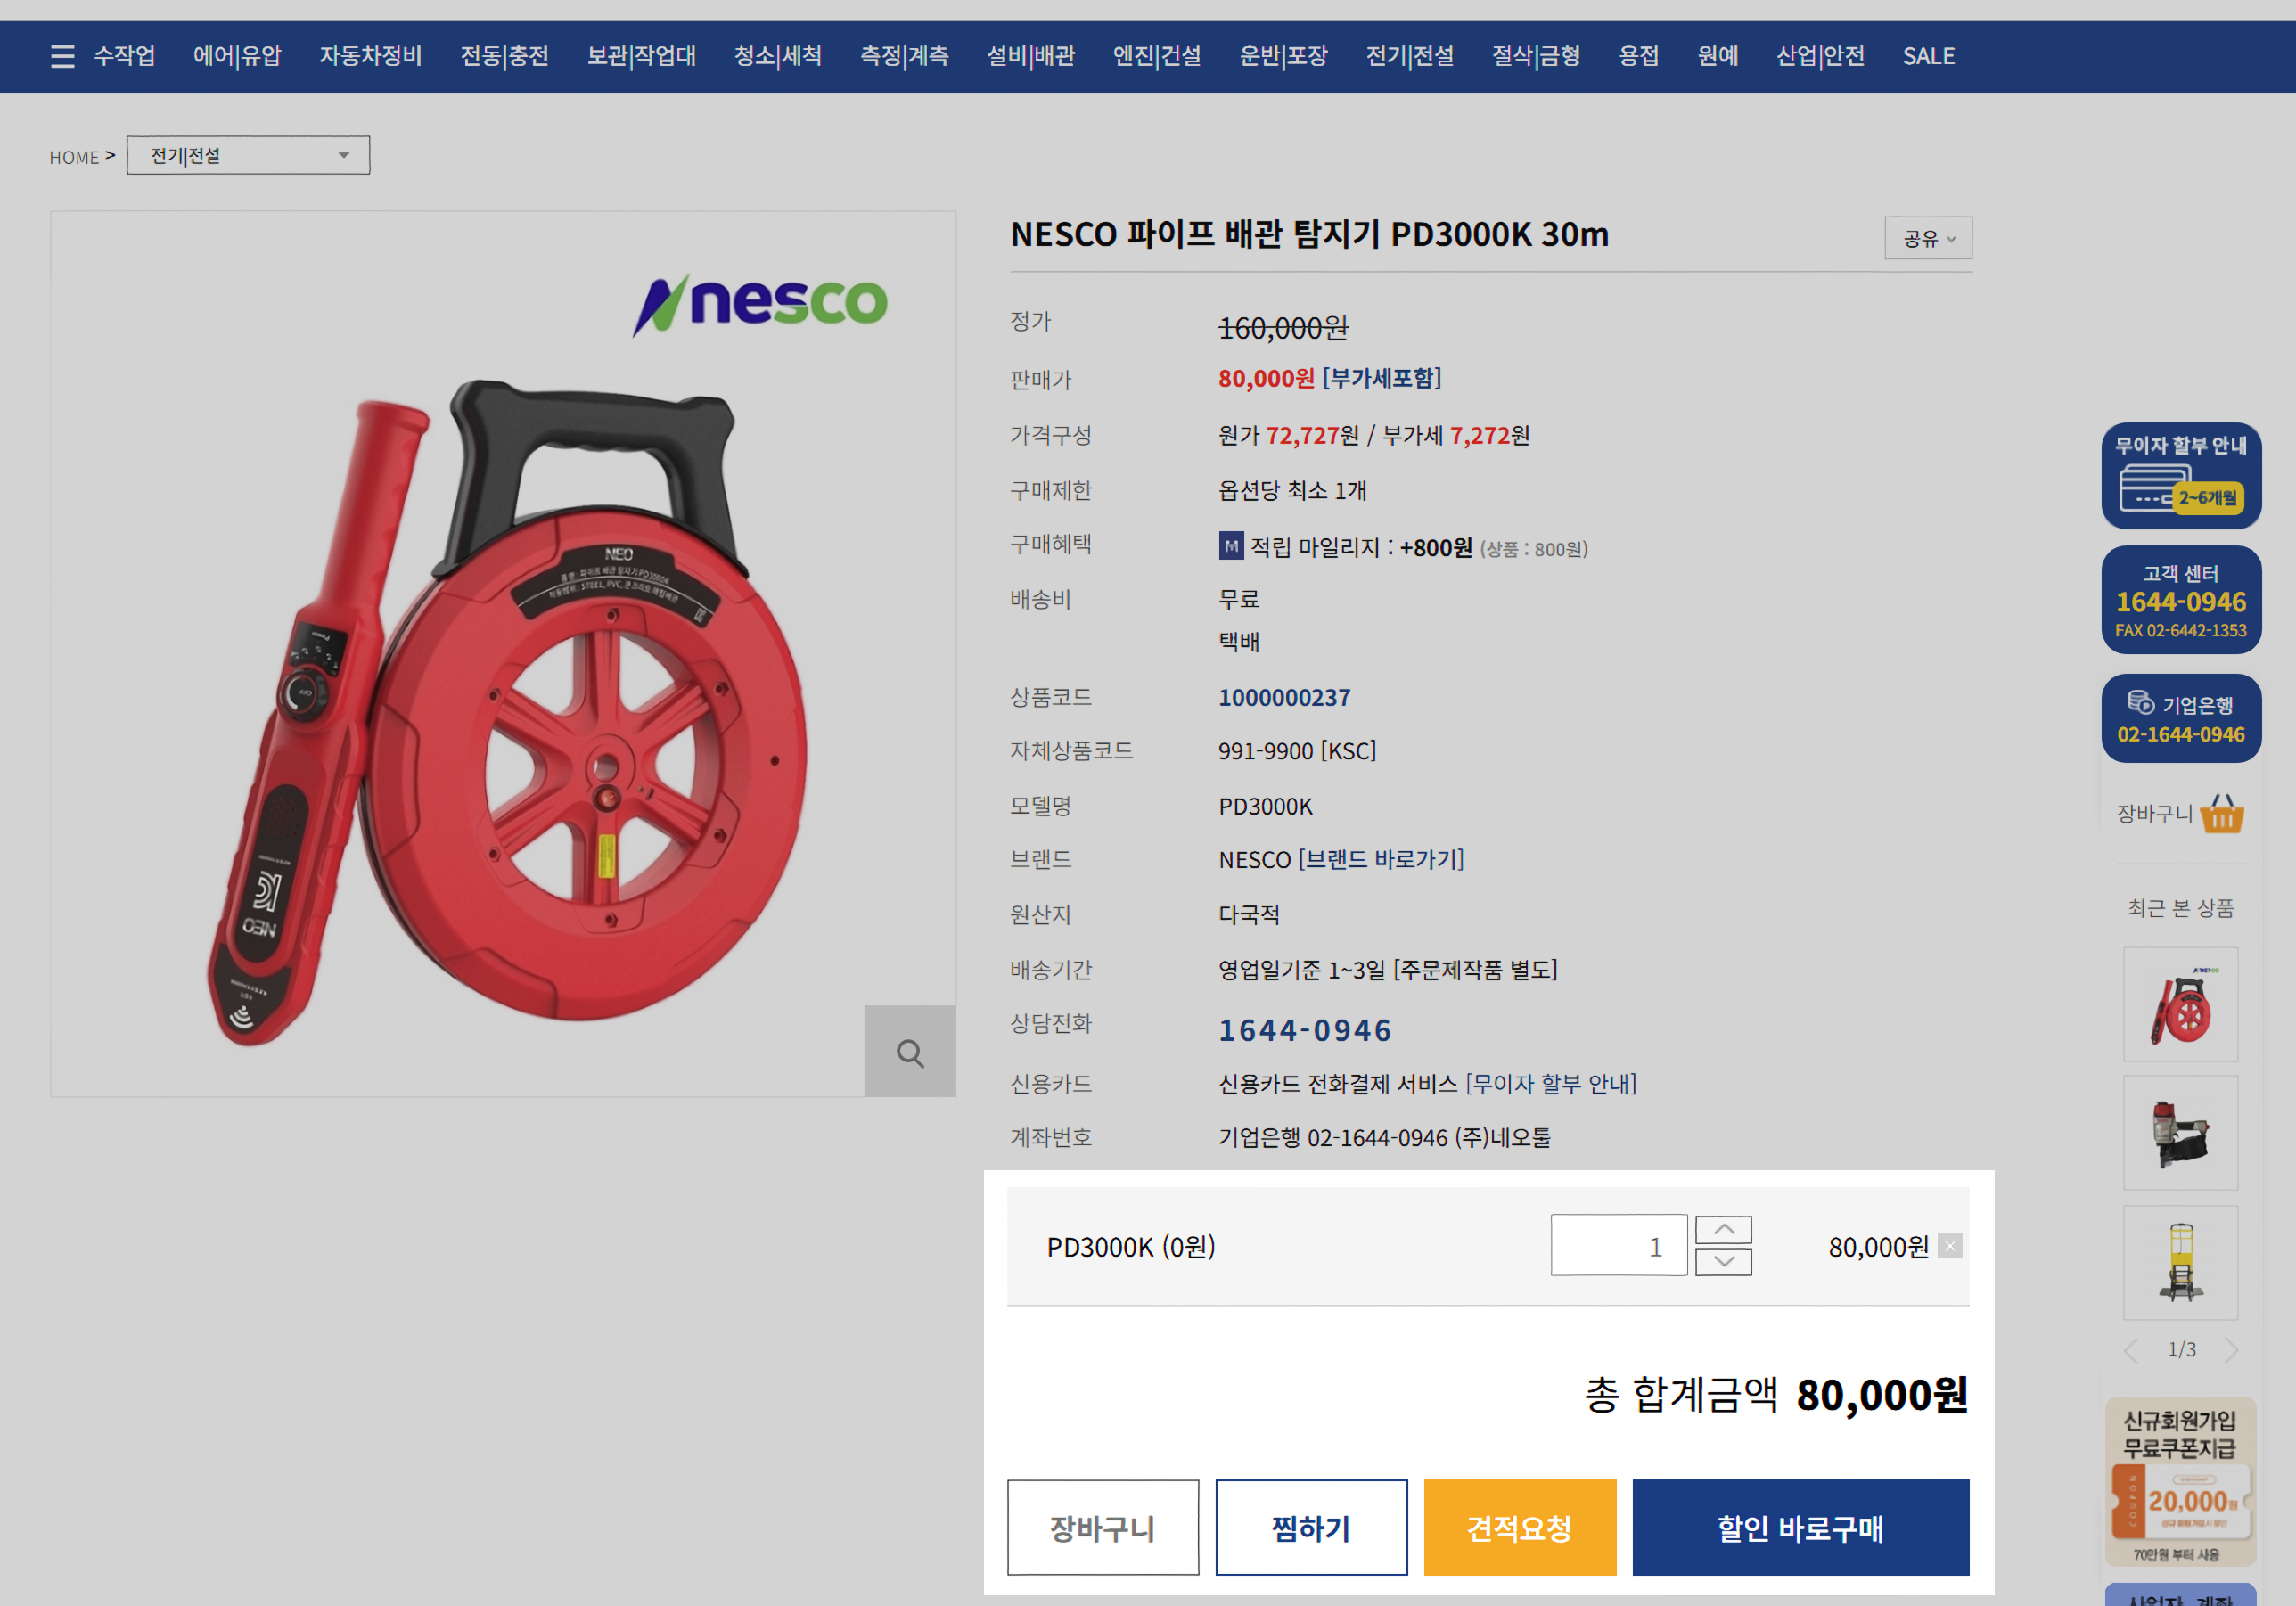Open the recently viewed yellow cart thumbnail

tap(2180, 1262)
